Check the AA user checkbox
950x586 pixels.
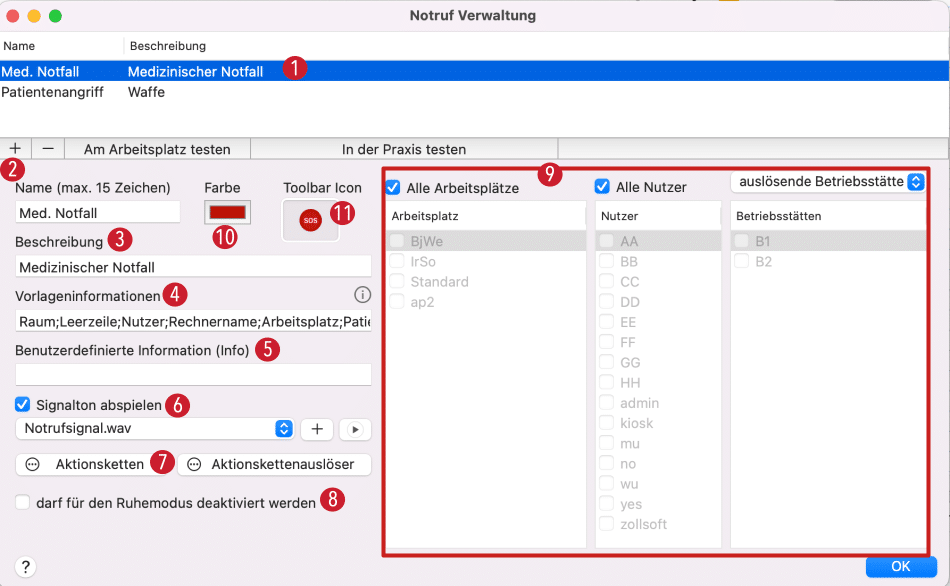coord(606,241)
